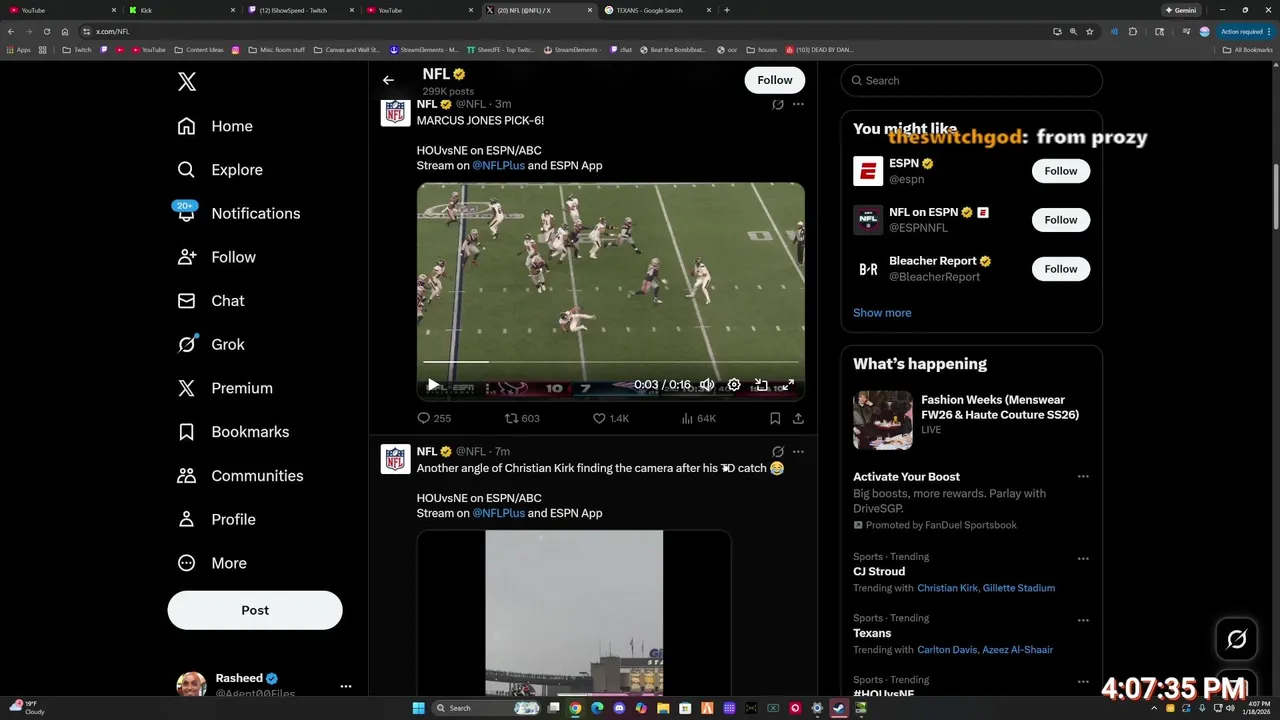Go to Home in the sidebar
Screen dimensions: 1280x720
[x=215, y=126]
